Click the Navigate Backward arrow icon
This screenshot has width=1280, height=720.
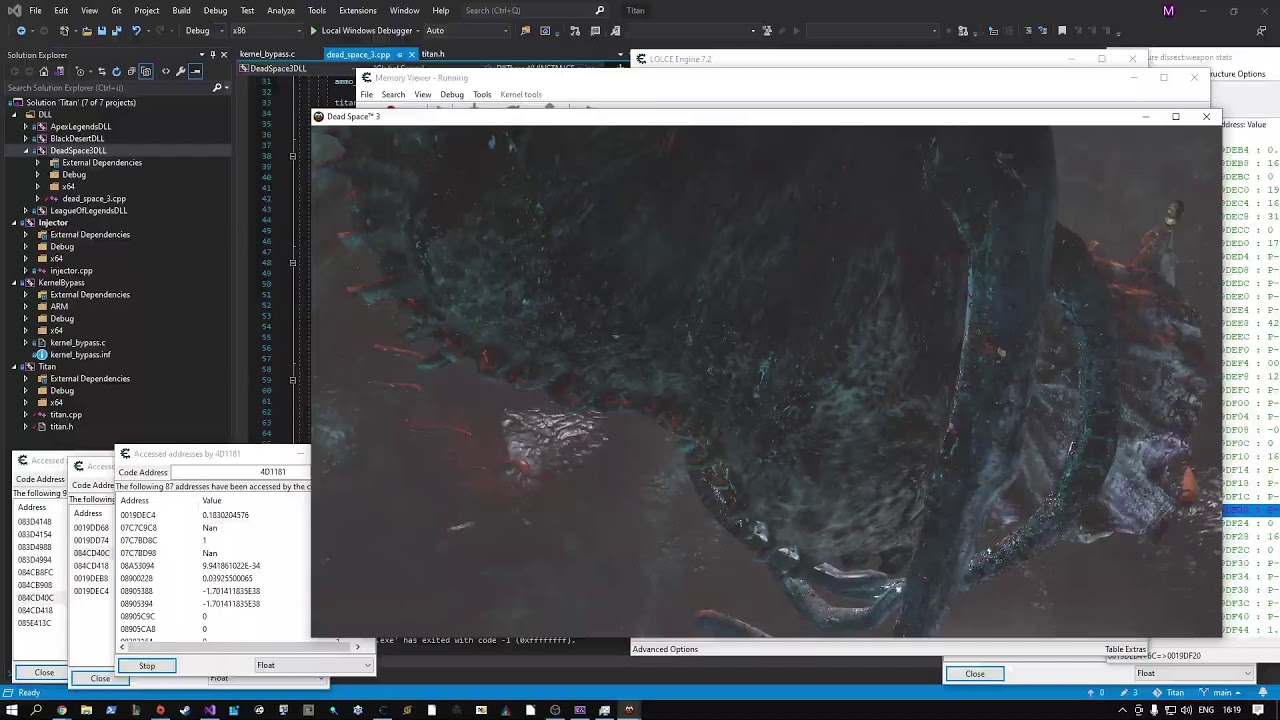(20, 30)
